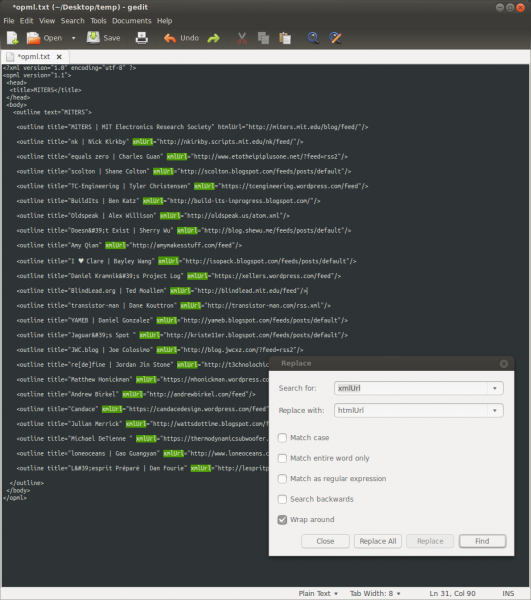The width and height of the screenshot is (531, 600).
Task: Close the gedit window
Action: 520,7
